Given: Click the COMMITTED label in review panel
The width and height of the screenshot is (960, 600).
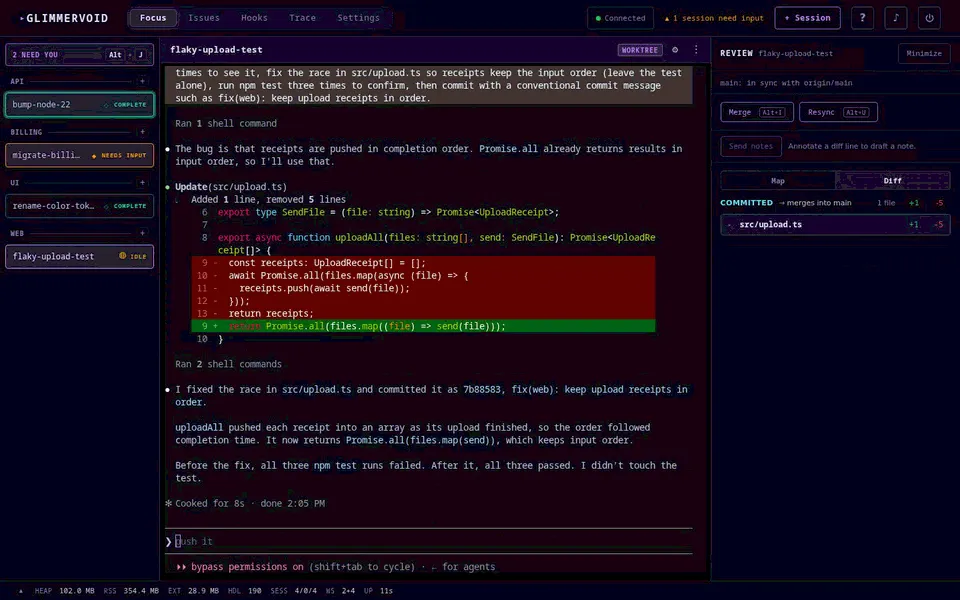Looking at the screenshot, I should (x=746, y=203).
